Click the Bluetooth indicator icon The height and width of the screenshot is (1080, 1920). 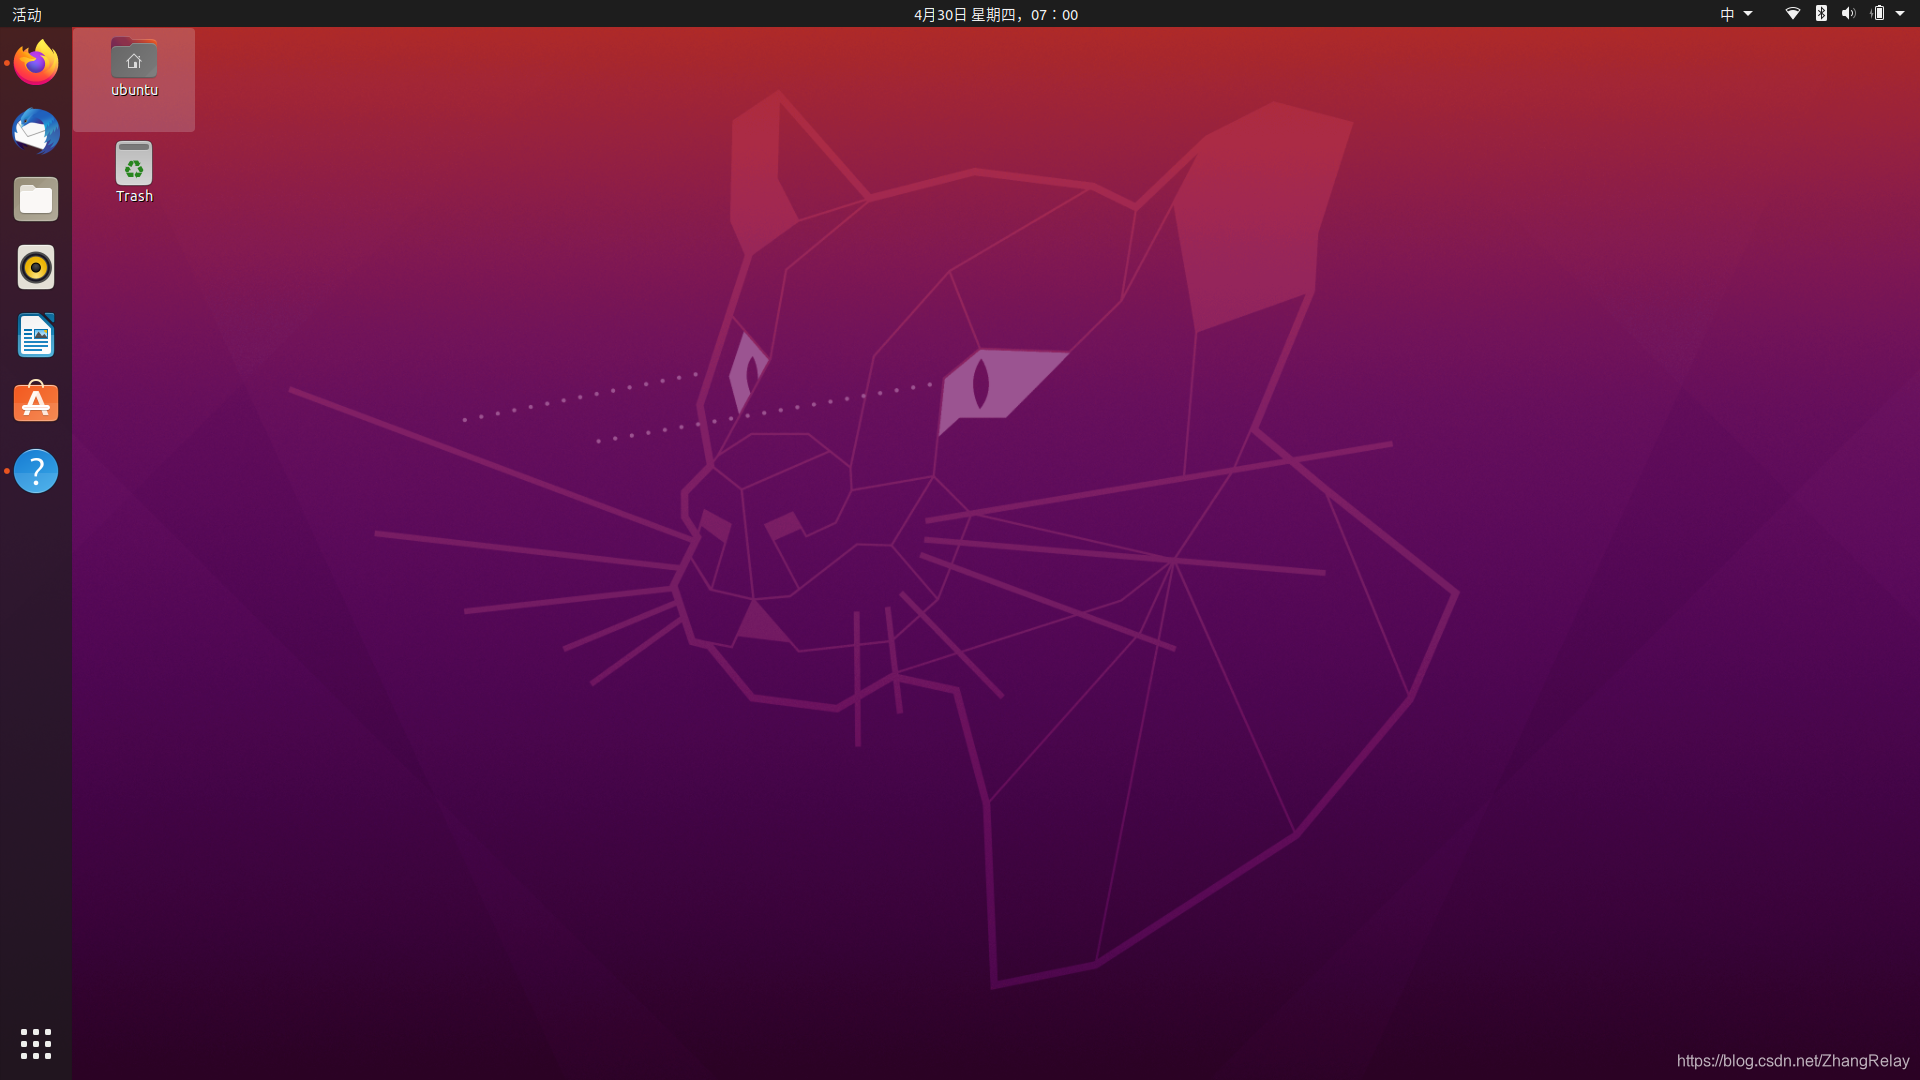pyautogui.click(x=1821, y=14)
